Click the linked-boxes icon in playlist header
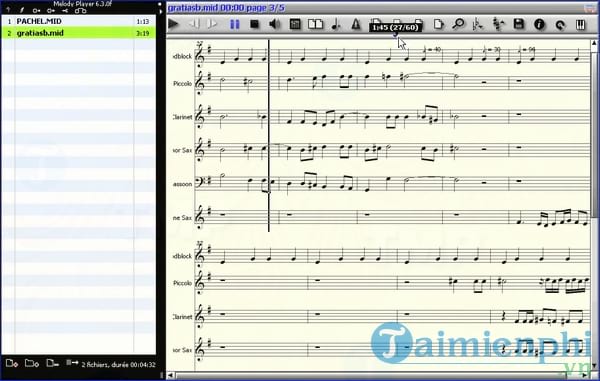The width and height of the screenshot is (600, 381). point(80,11)
